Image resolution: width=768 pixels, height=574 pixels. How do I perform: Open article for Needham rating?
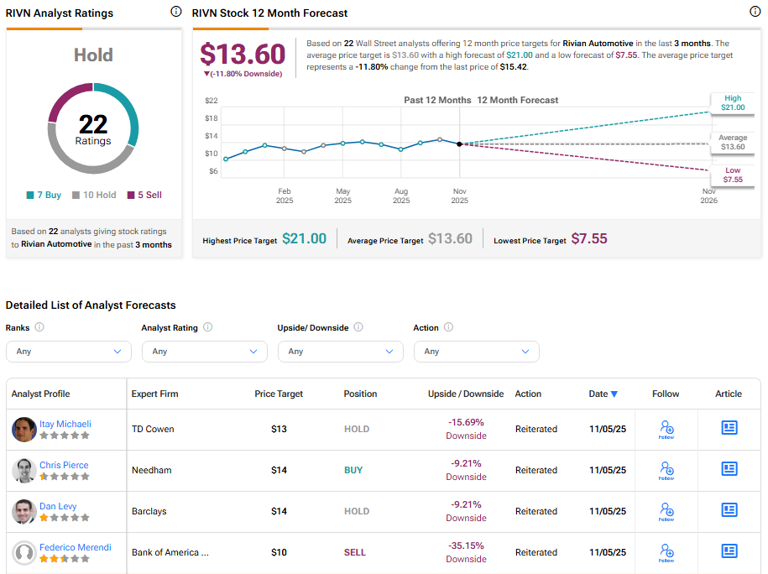(729, 469)
